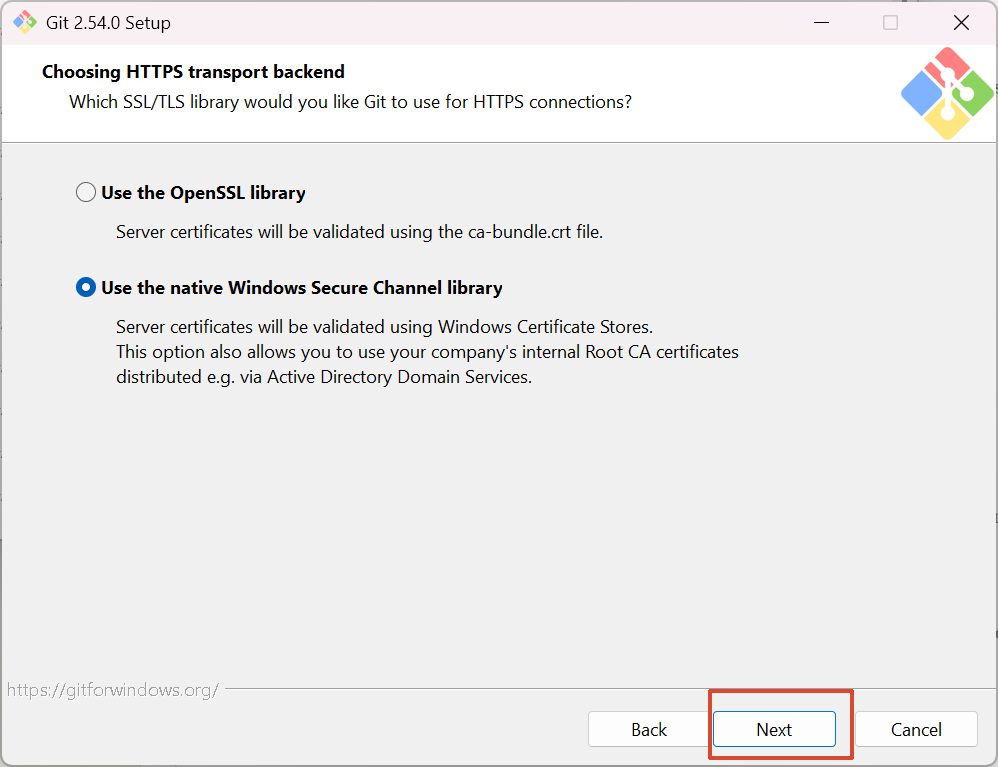
Task: Open the gitforwindows.org link
Action: (112, 690)
